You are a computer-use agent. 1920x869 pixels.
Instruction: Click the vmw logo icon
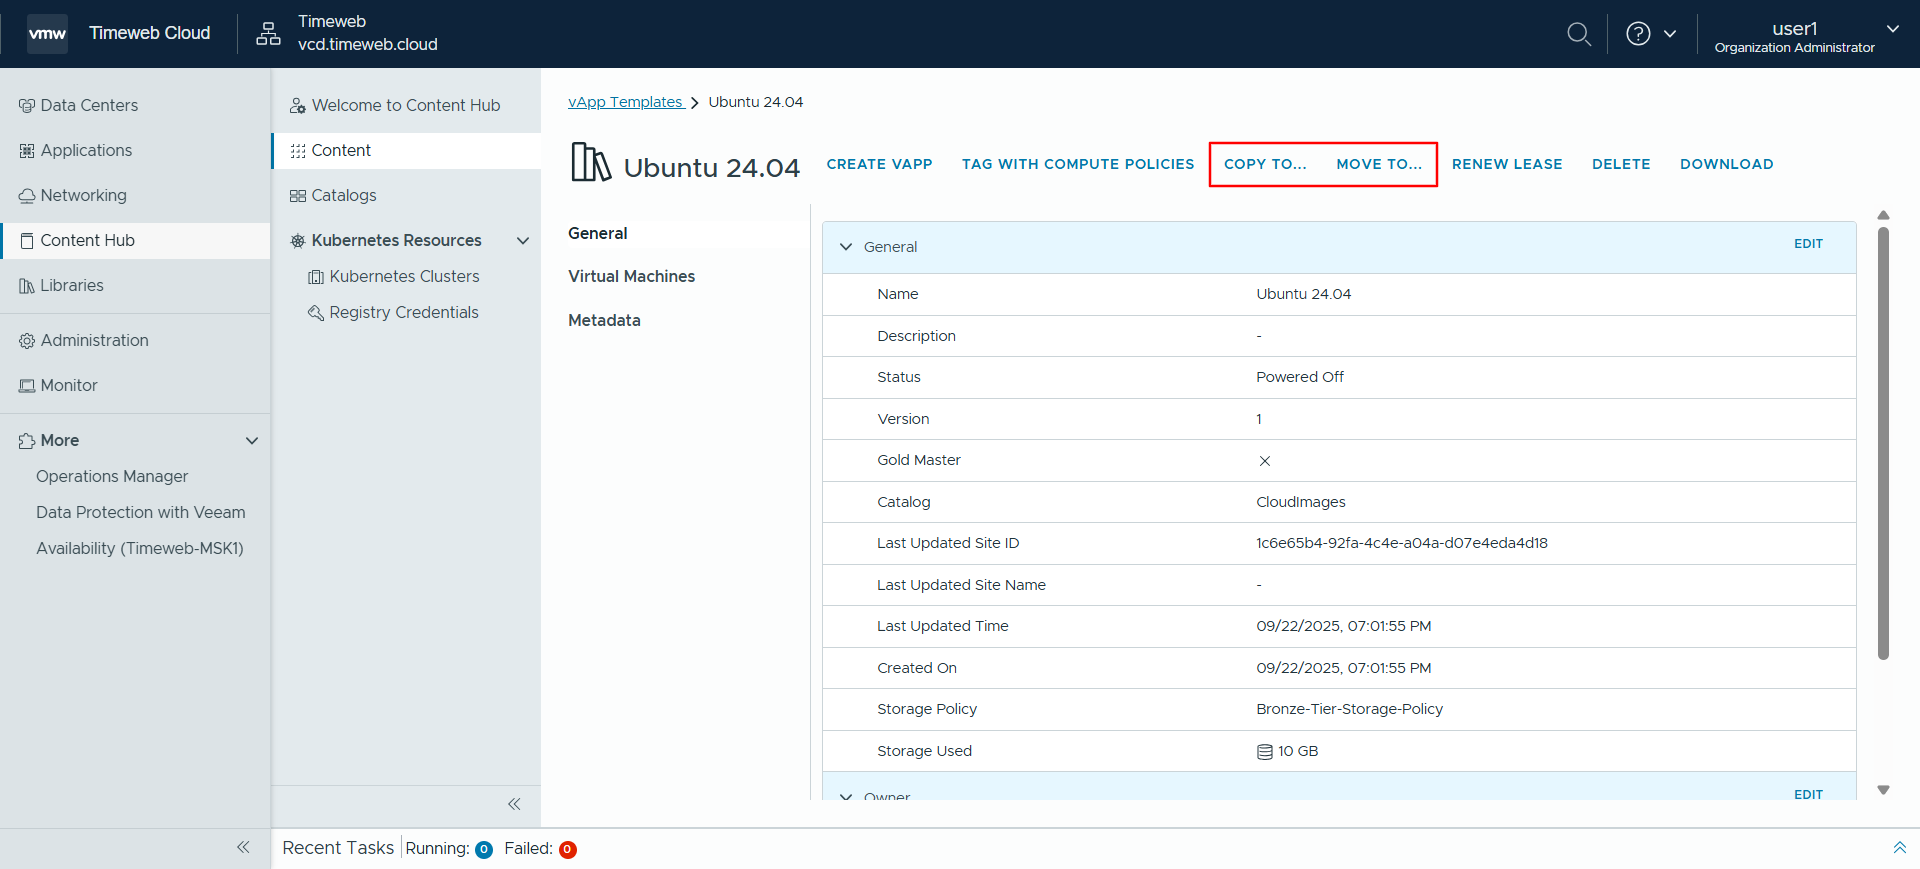click(47, 34)
